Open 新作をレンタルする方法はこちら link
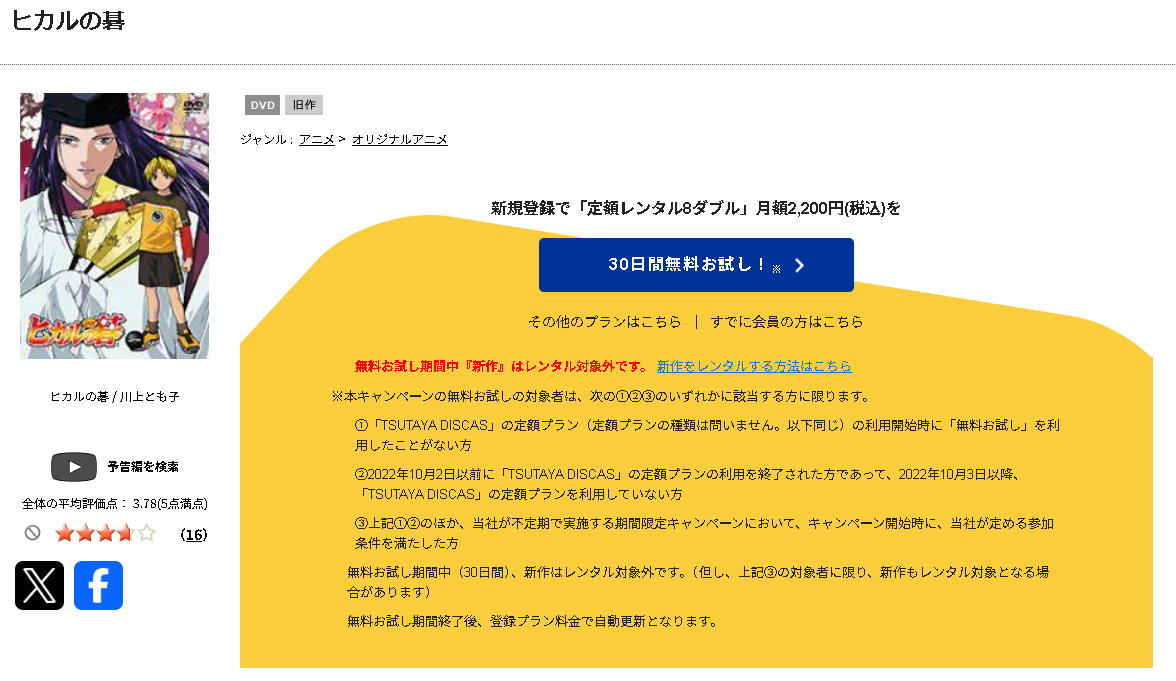1176x681 pixels. coord(754,366)
